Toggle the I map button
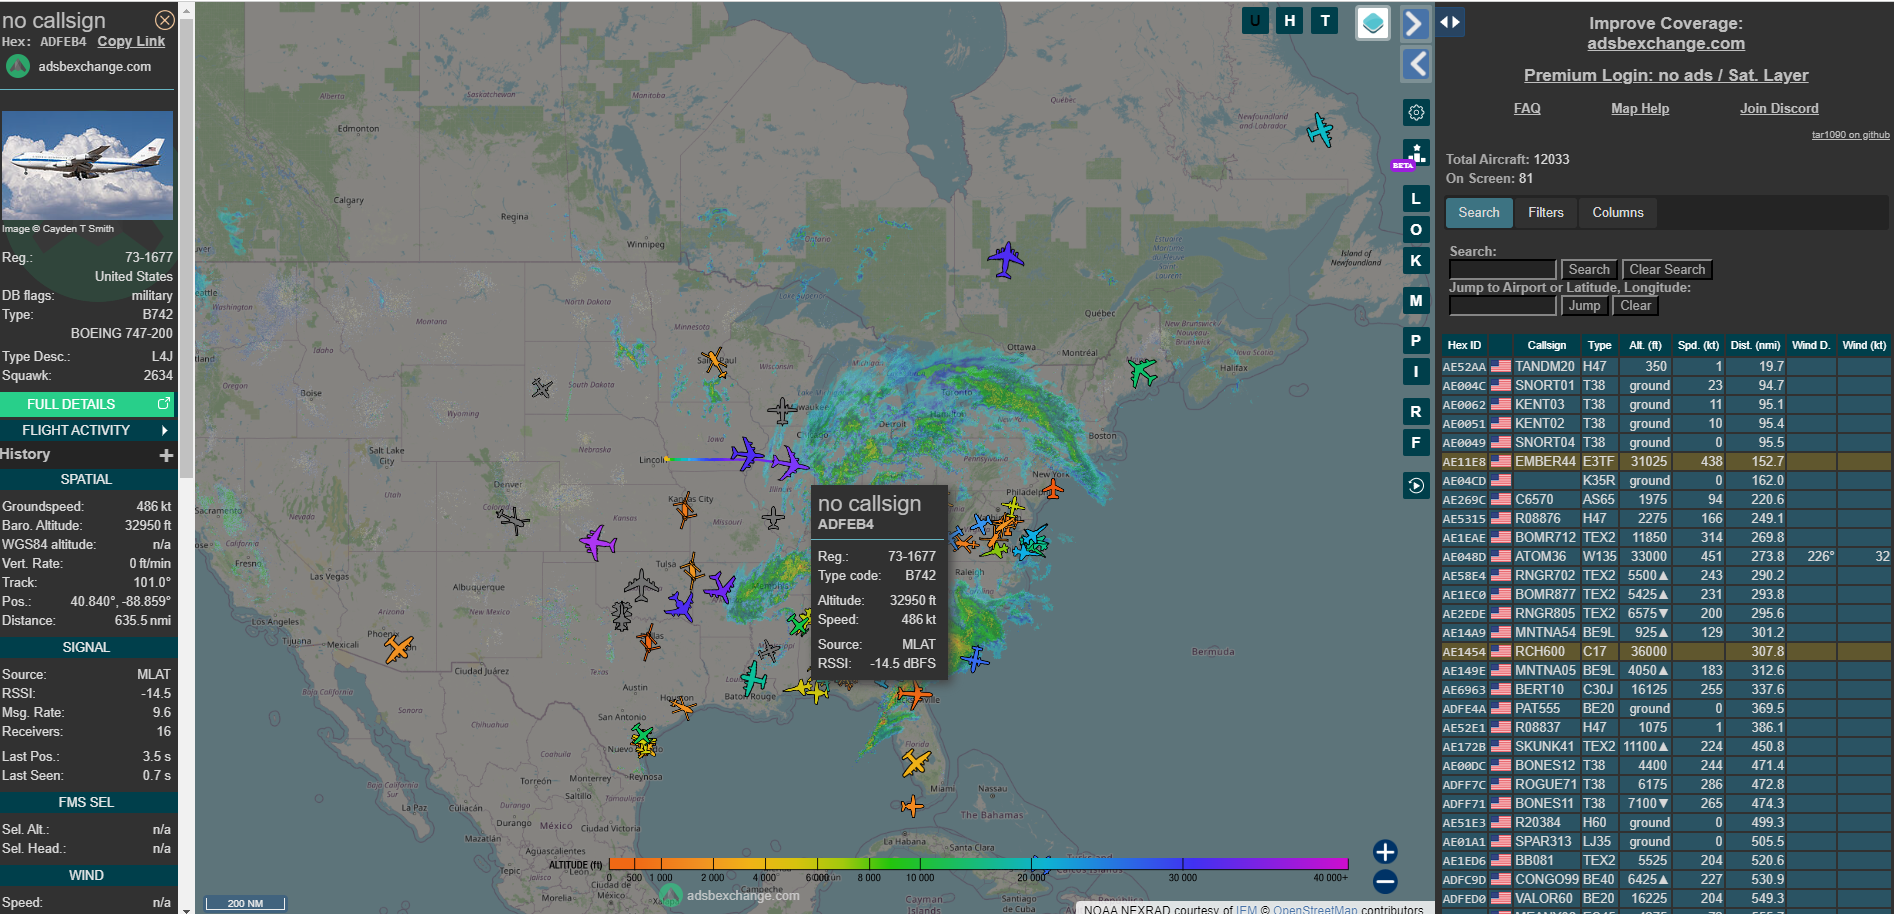 coord(1416,371)
